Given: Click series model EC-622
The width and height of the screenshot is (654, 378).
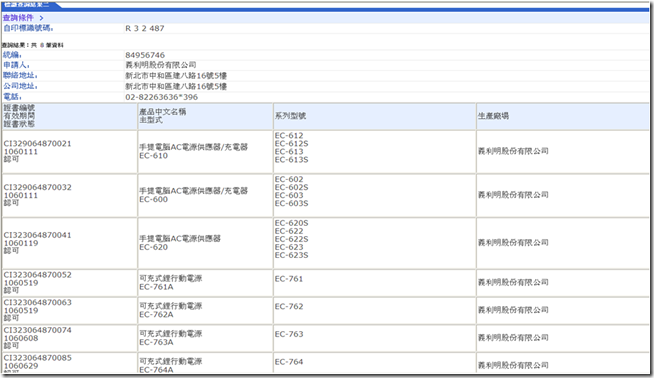Looking at the screenshot, I should coord(289,231).
